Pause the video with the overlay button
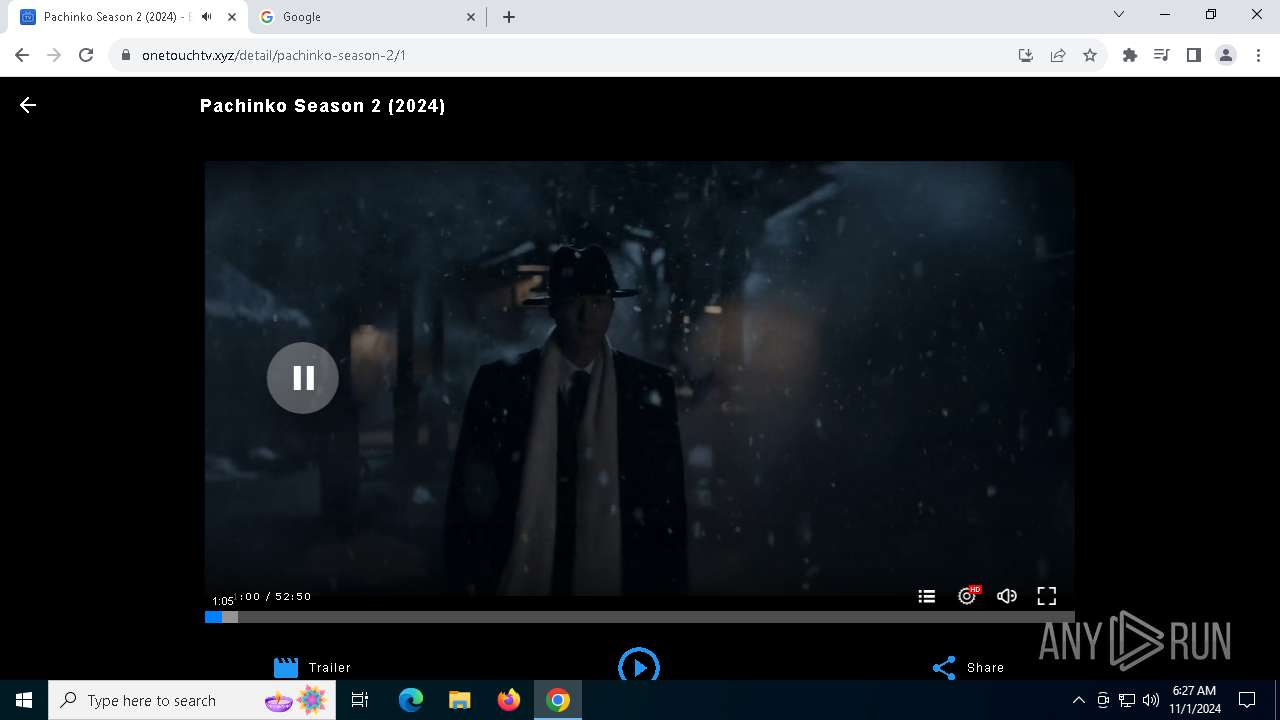This screenshot has width=1280, height=720. [x=303, y=378]
